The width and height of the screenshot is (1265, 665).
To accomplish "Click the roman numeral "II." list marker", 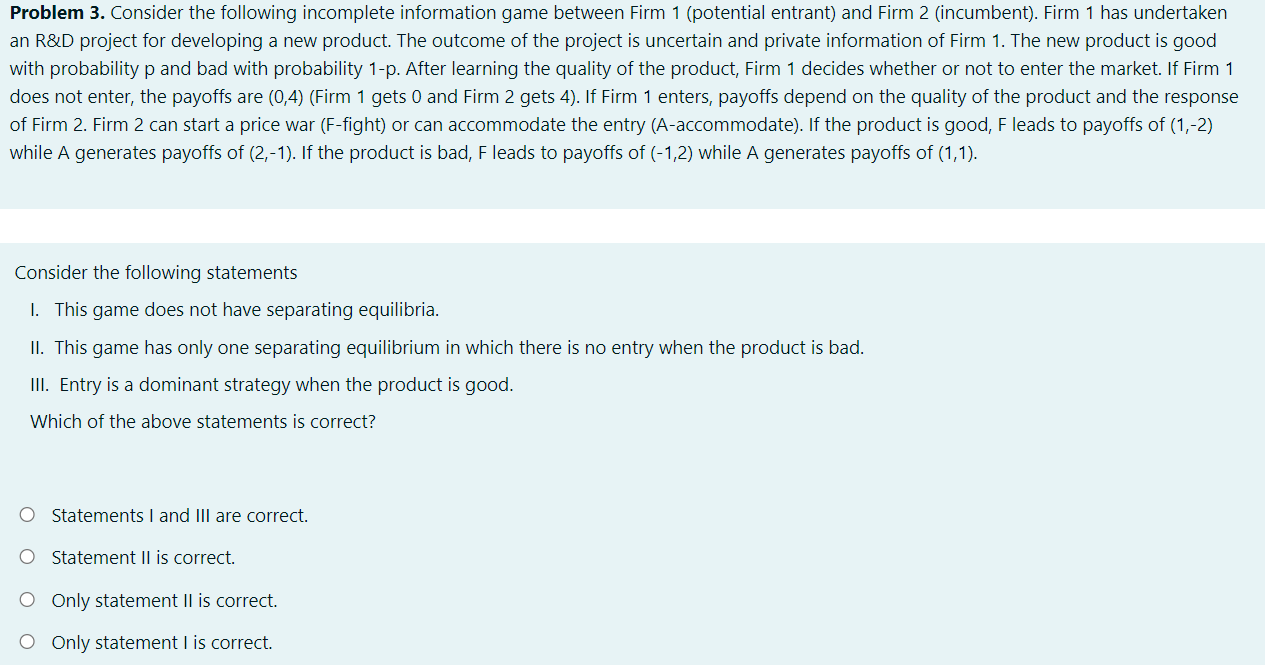I will tap(37, 348).
